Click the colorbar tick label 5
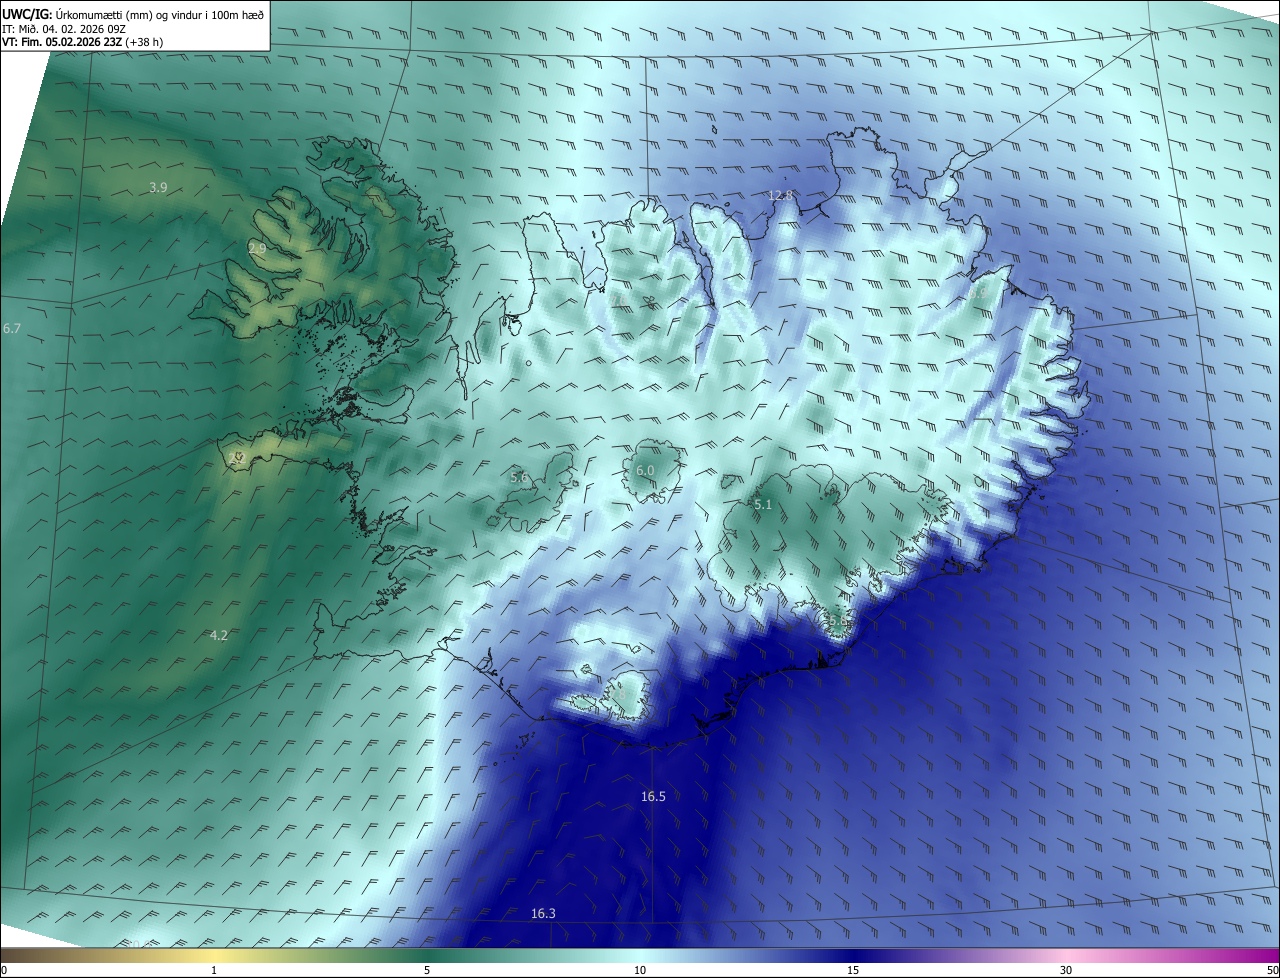The image size is (1280, 978). [427, 970]
